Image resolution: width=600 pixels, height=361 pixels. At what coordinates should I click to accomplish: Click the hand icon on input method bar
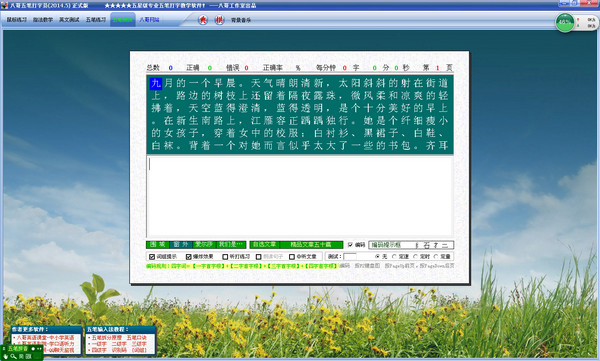tap(6, 356)
